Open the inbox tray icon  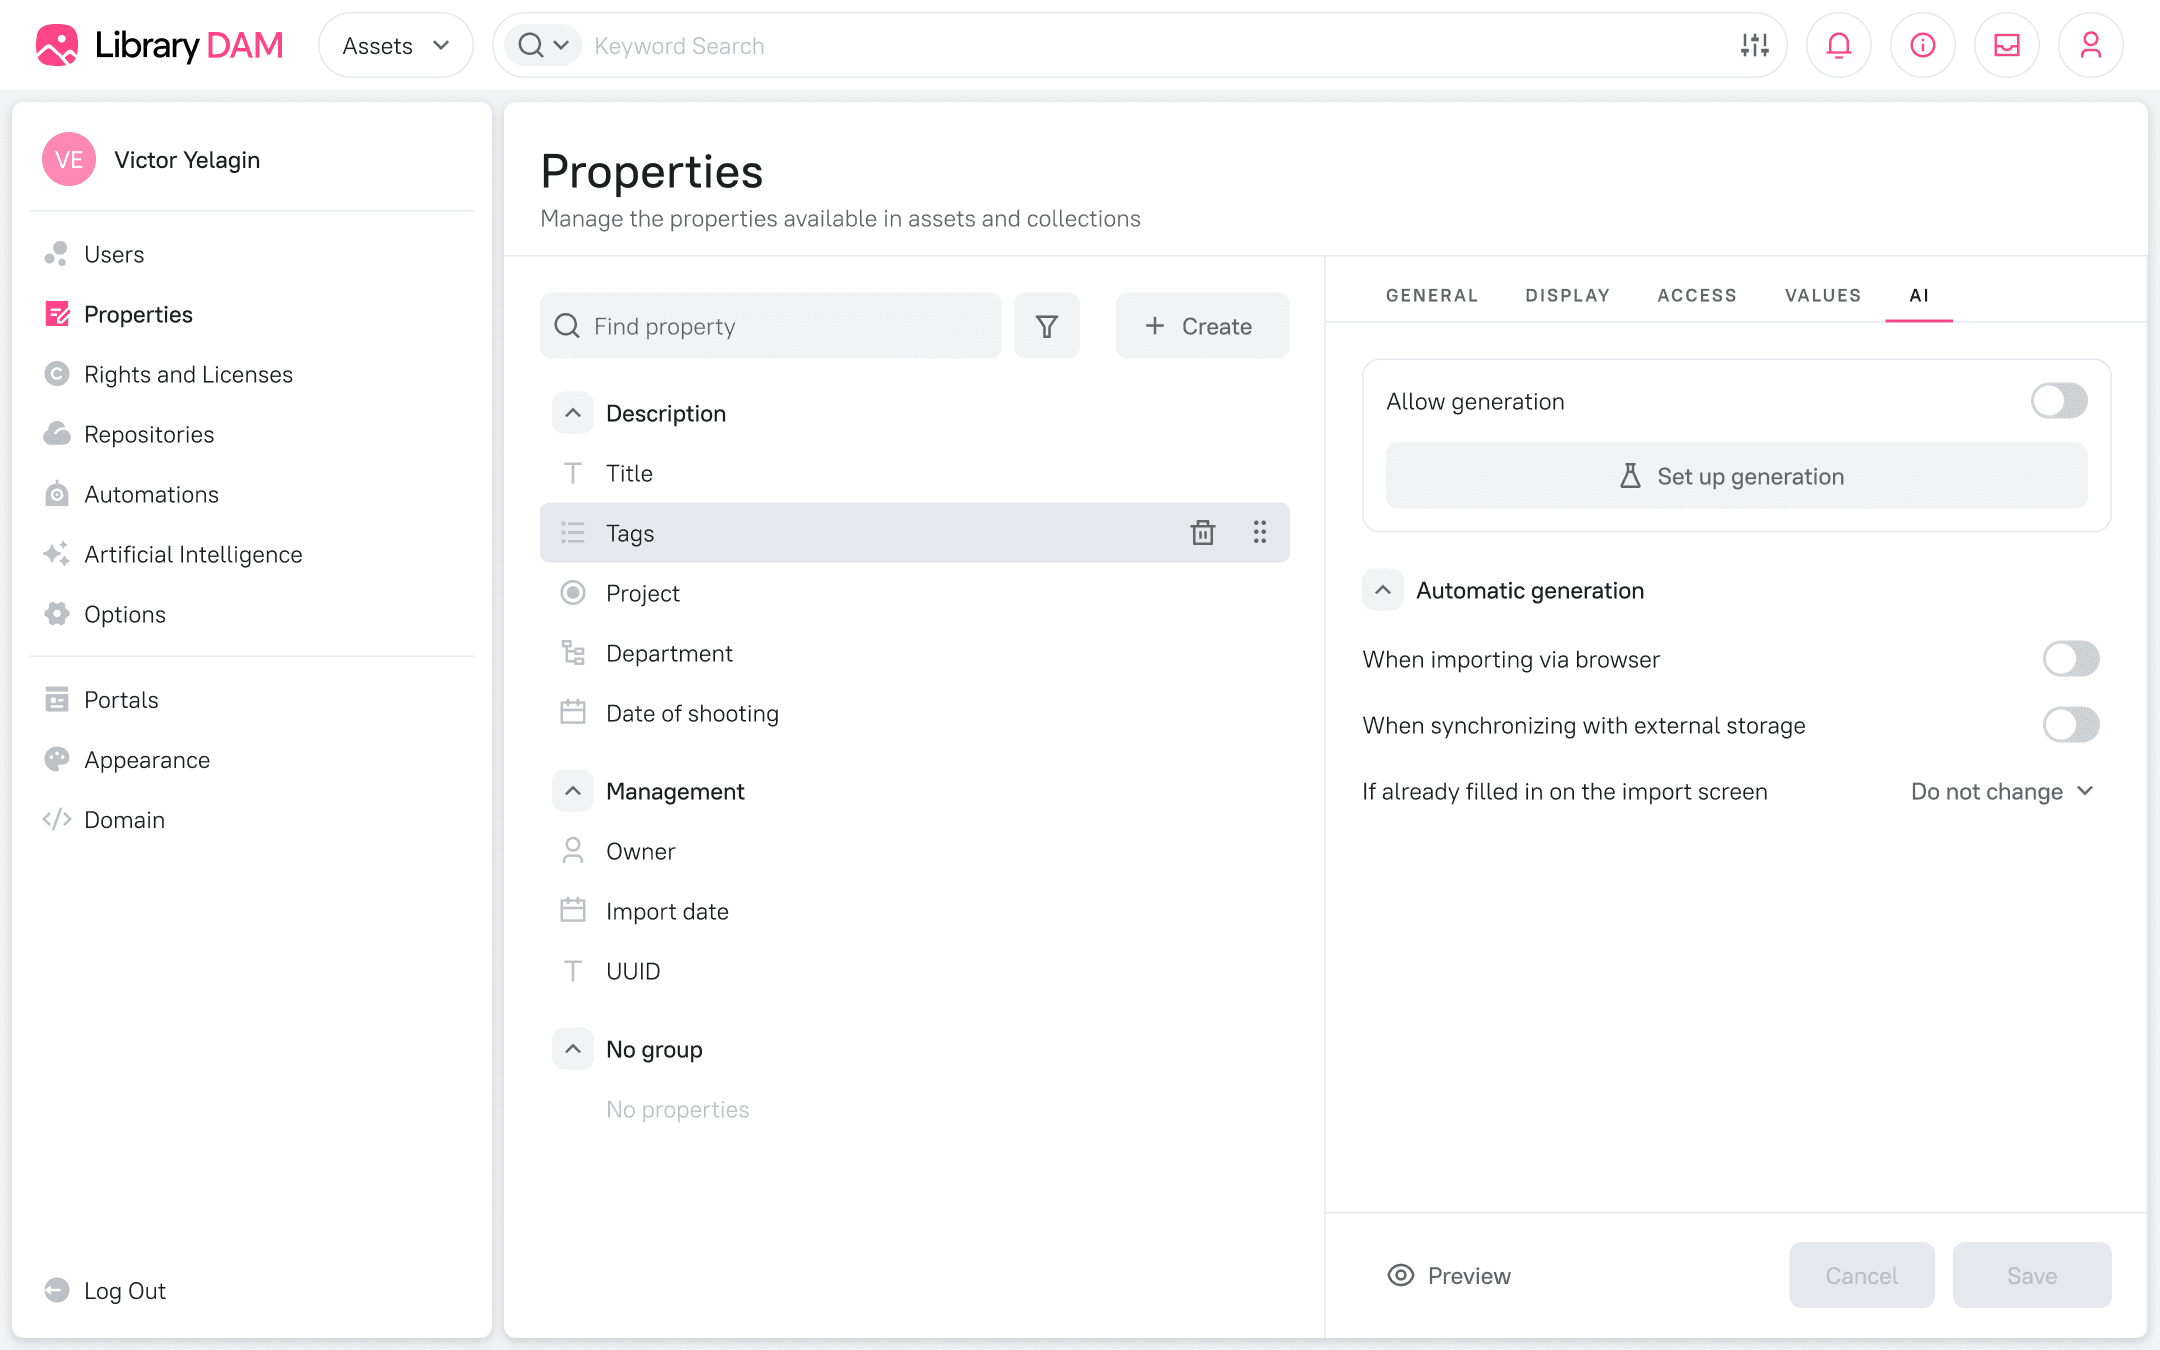pyautogui.click(x=2006, y=45)
